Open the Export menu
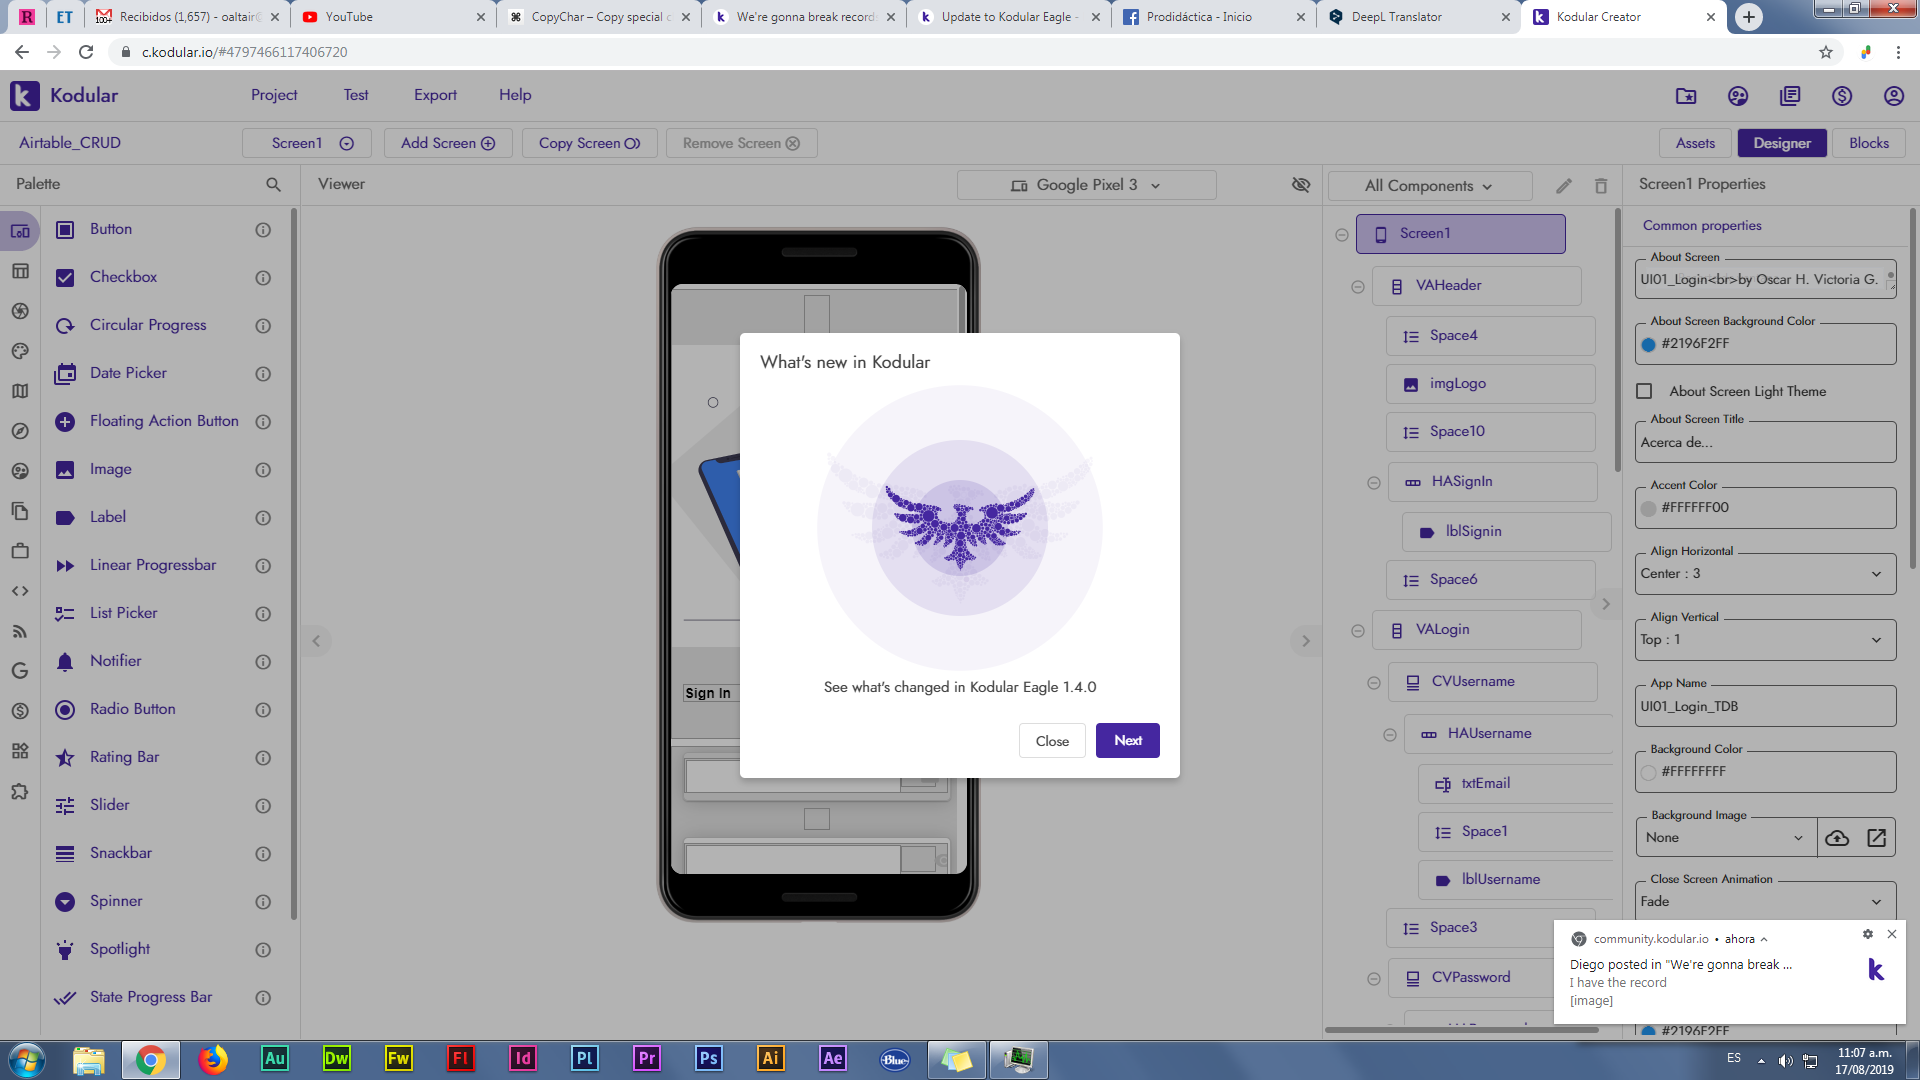 pyautogui.click(x=435, y=95)
